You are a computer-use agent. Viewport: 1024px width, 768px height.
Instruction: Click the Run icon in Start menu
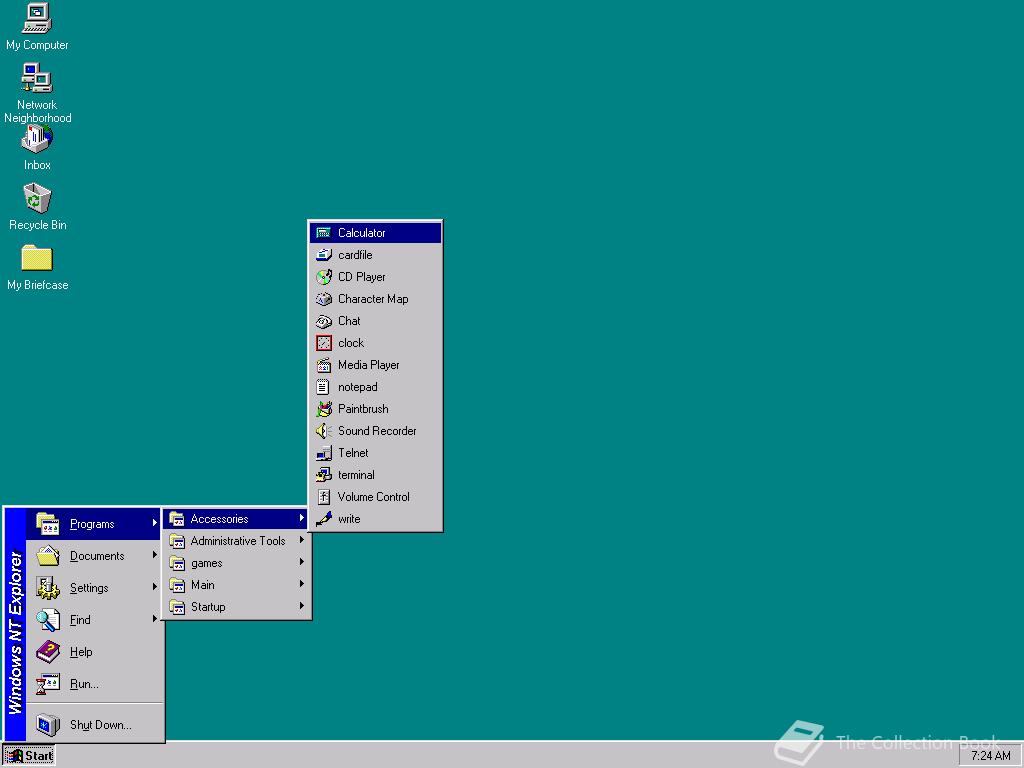[x=48, y=684]
